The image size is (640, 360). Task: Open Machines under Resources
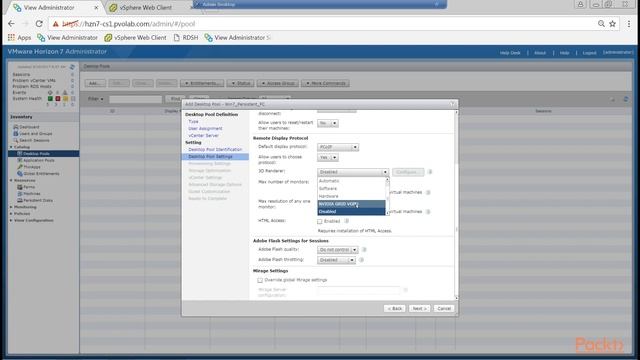pyautogui.click(x=29, y=193)
